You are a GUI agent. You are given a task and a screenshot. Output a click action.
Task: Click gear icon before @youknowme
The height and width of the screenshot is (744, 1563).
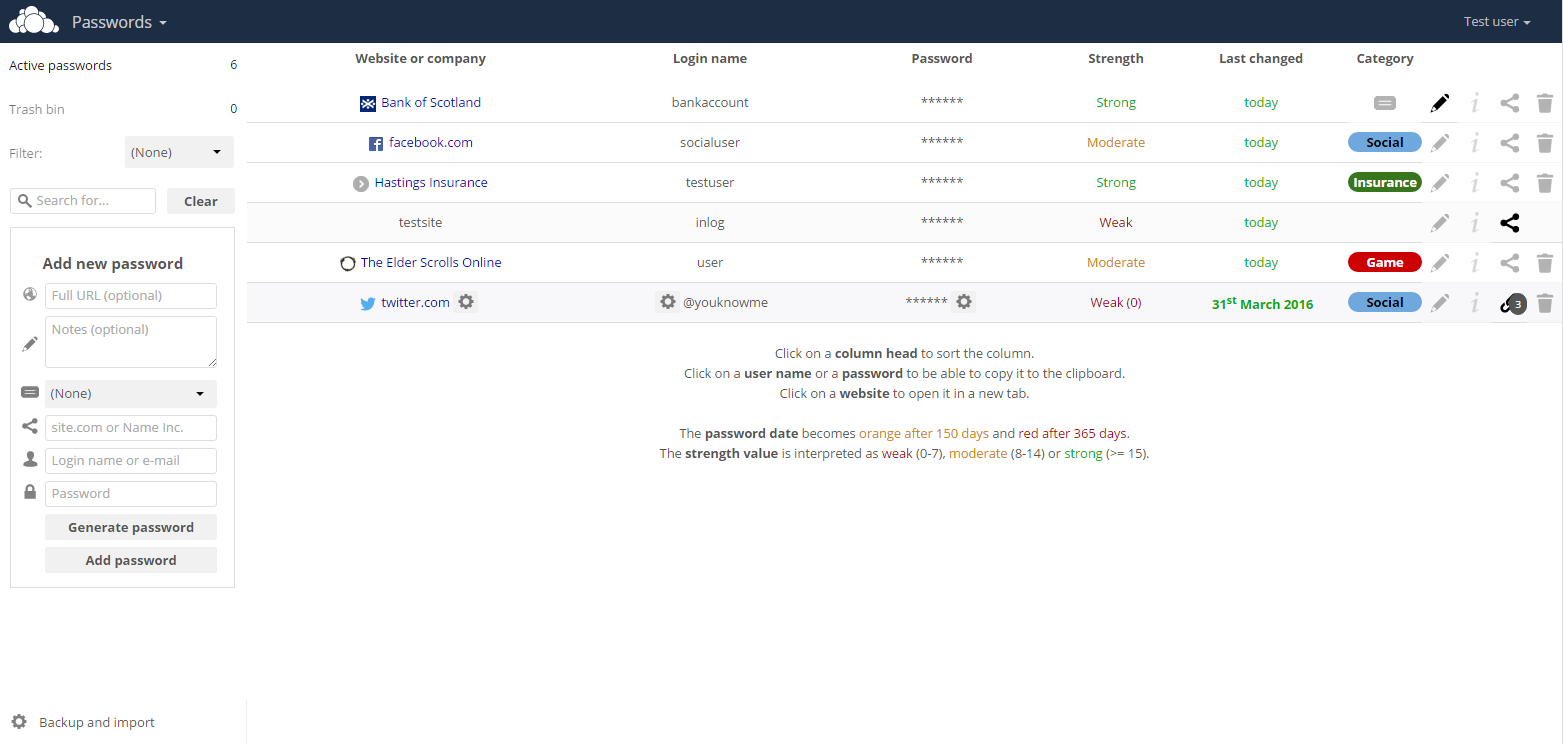tap(668, 302)
